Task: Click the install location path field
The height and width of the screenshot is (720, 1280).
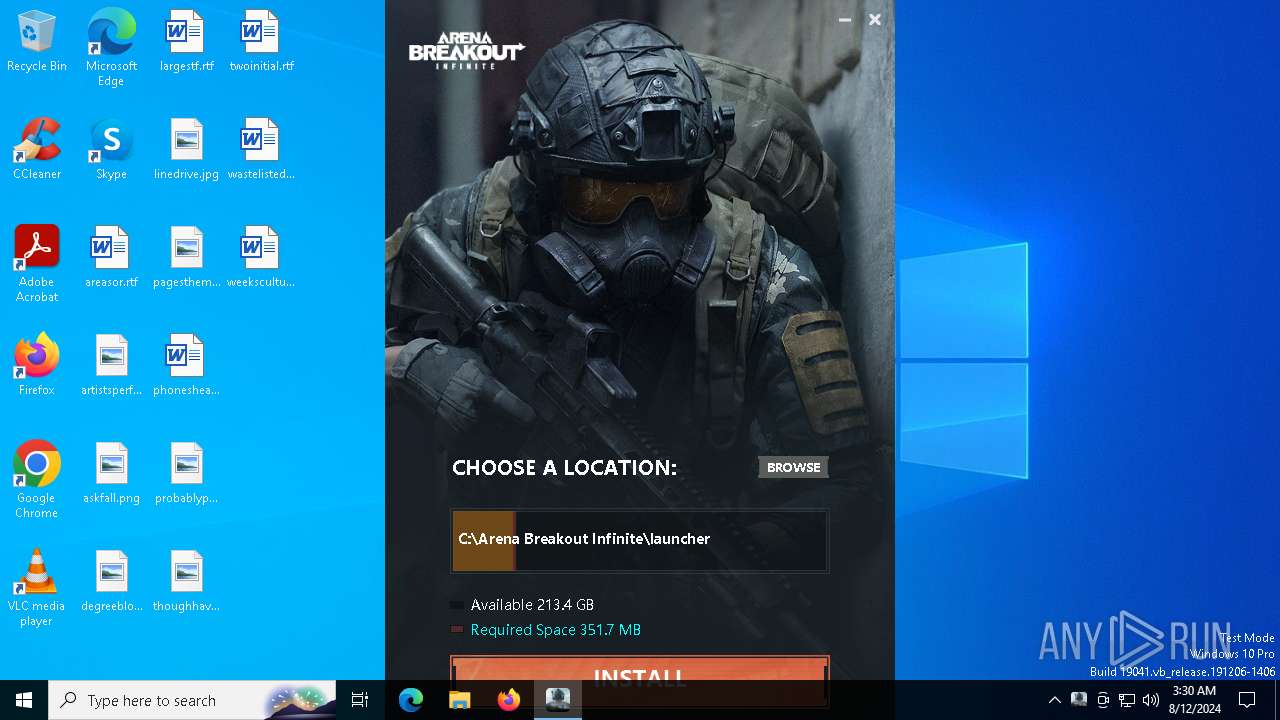Action: pyautogui.click(x=640, y=540)
